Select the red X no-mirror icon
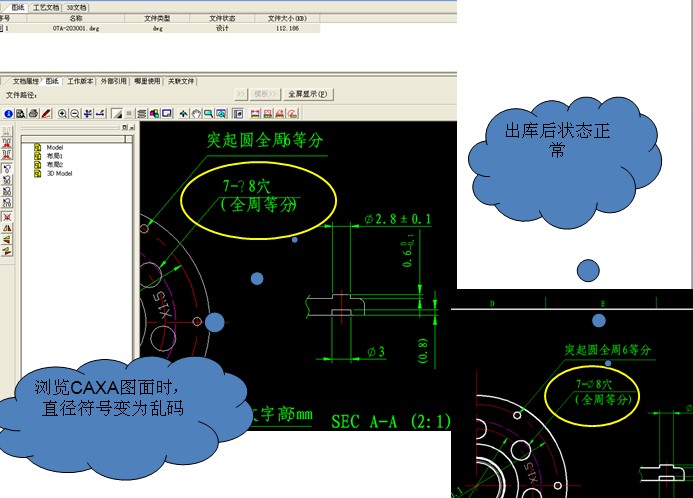 coord(7,217)
